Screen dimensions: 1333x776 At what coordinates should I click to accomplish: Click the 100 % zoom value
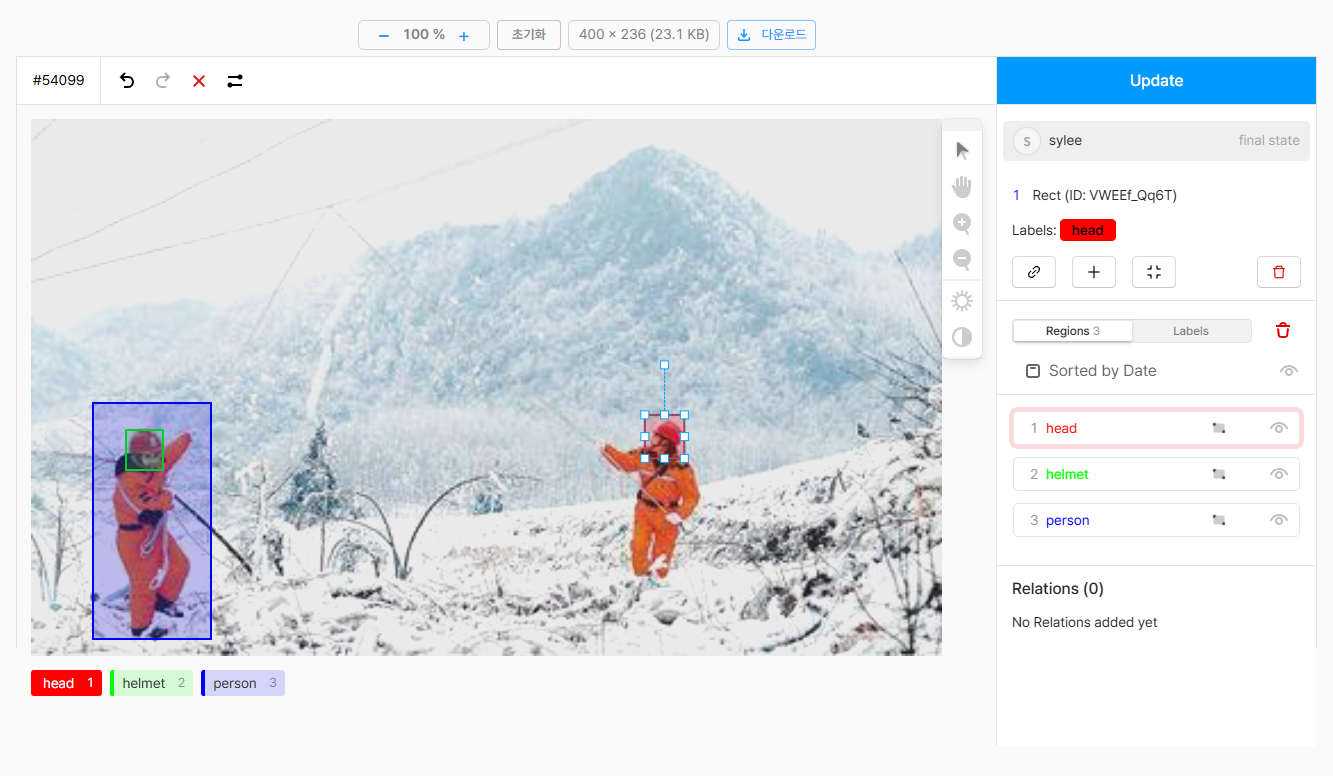coord(424,35)
